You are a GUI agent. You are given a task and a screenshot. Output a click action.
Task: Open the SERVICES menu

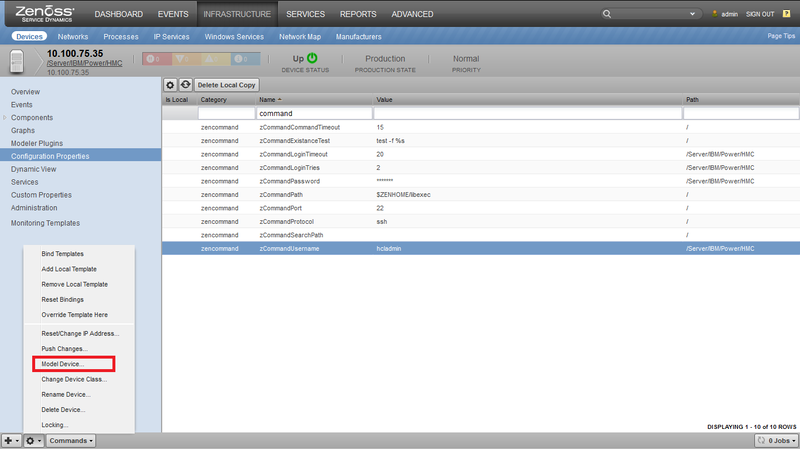pos(305,14)
